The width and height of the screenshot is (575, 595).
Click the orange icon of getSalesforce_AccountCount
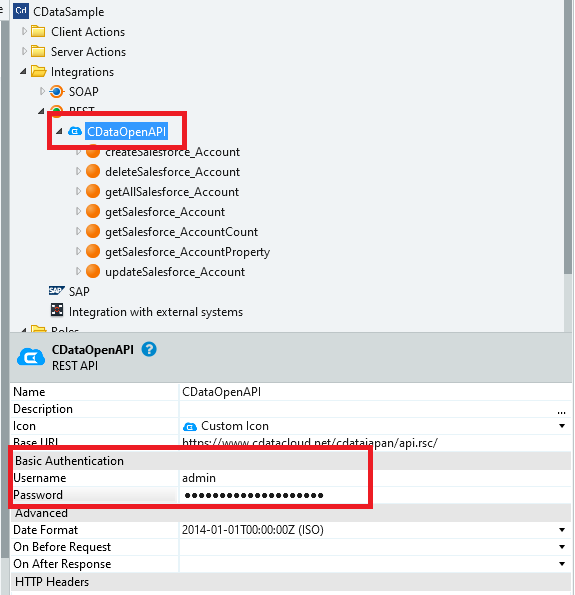93,231
